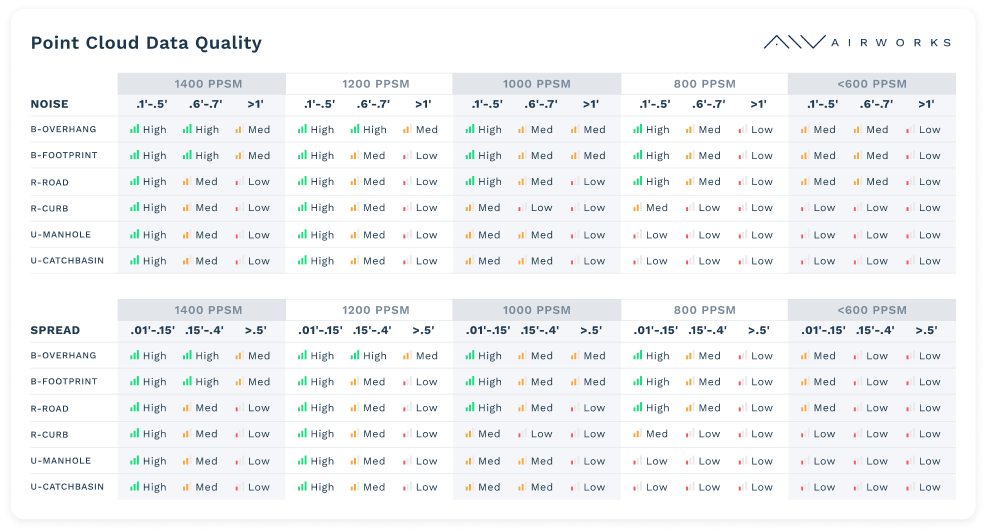Click the NOISE table heading

tap(50, 104)
